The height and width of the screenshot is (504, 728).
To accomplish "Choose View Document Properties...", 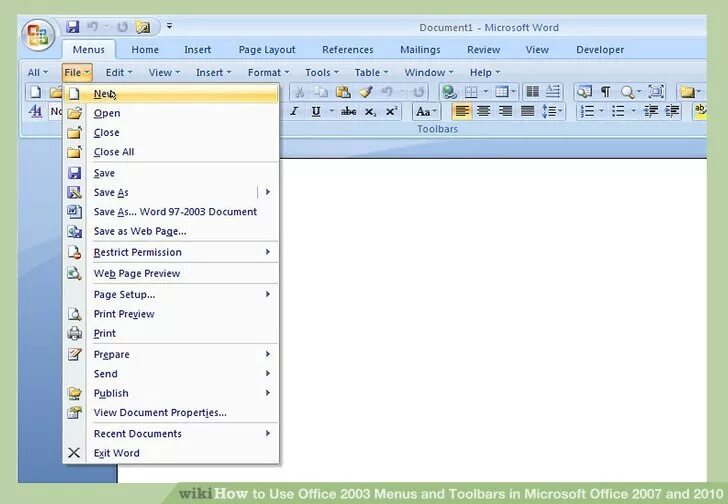I will 171,413.
